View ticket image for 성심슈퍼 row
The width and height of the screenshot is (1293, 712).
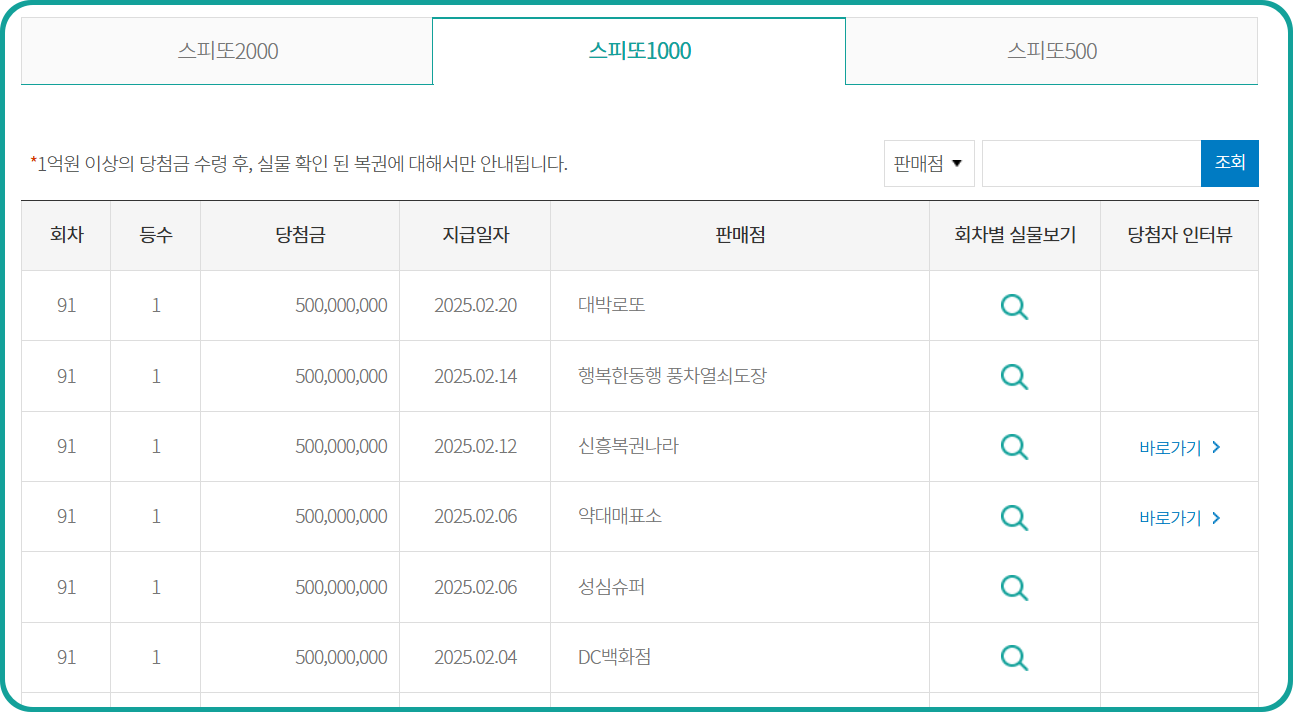point(1014,588)
